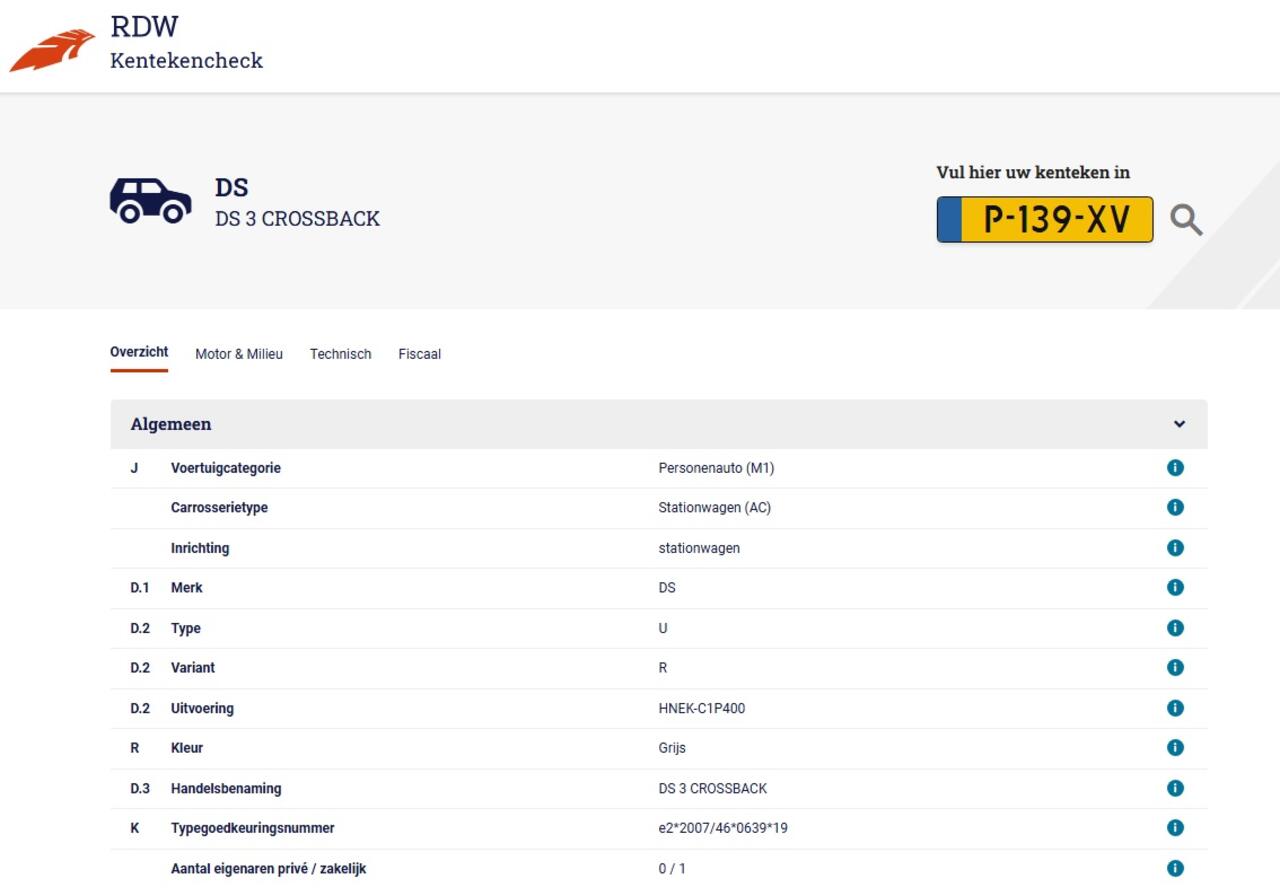Open info icon for Typegoedkeuringsnummer row
This screenshot has height=896, width=1280.
click(1175, 827)
